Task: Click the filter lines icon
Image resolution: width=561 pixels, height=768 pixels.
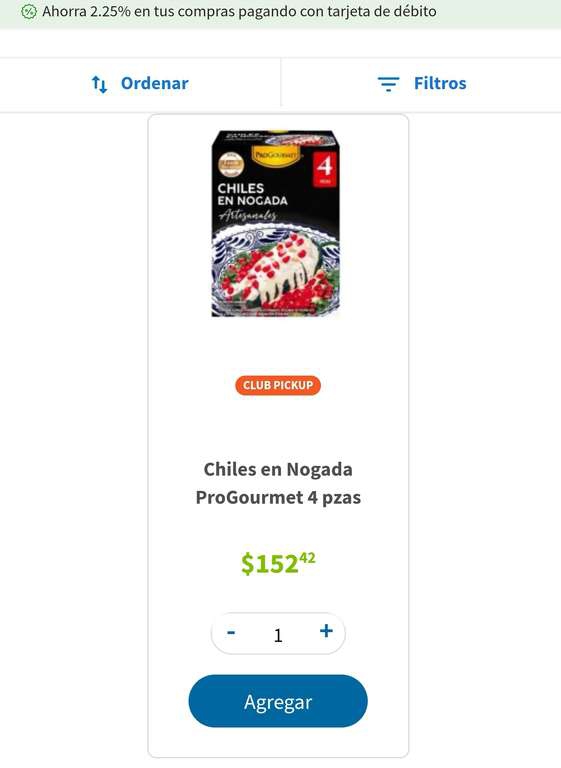Action: [x=389, y=84]
